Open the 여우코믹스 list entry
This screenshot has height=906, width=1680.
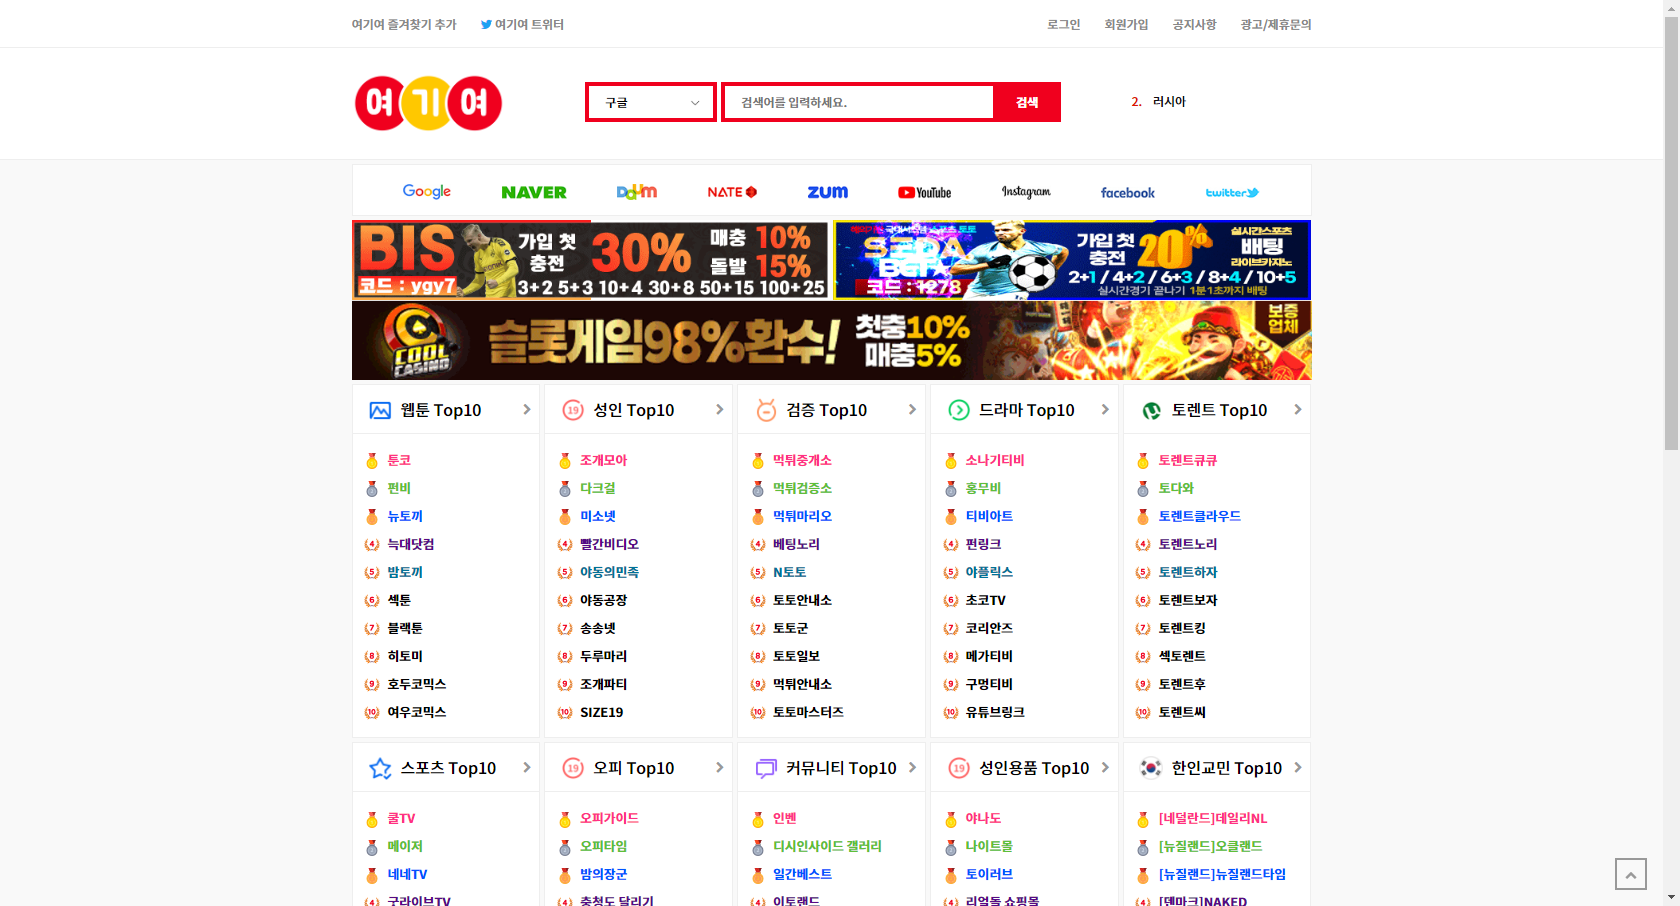pos(417,712)
